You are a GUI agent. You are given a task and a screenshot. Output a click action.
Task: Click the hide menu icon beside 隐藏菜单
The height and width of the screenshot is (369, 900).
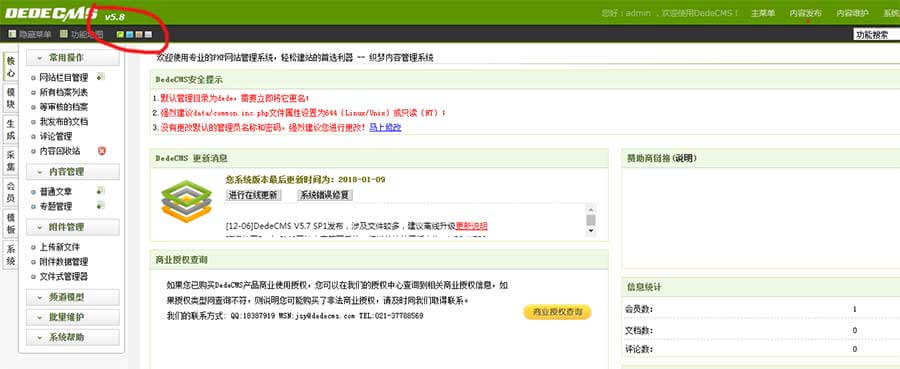tap(11, 34)
